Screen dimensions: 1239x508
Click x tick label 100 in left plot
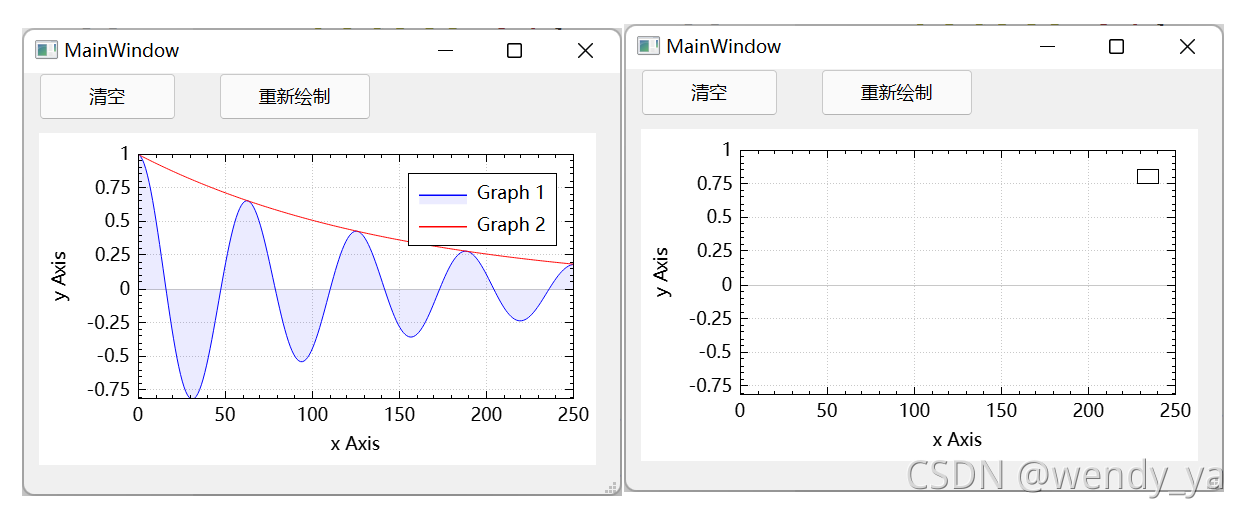[312, 415]
